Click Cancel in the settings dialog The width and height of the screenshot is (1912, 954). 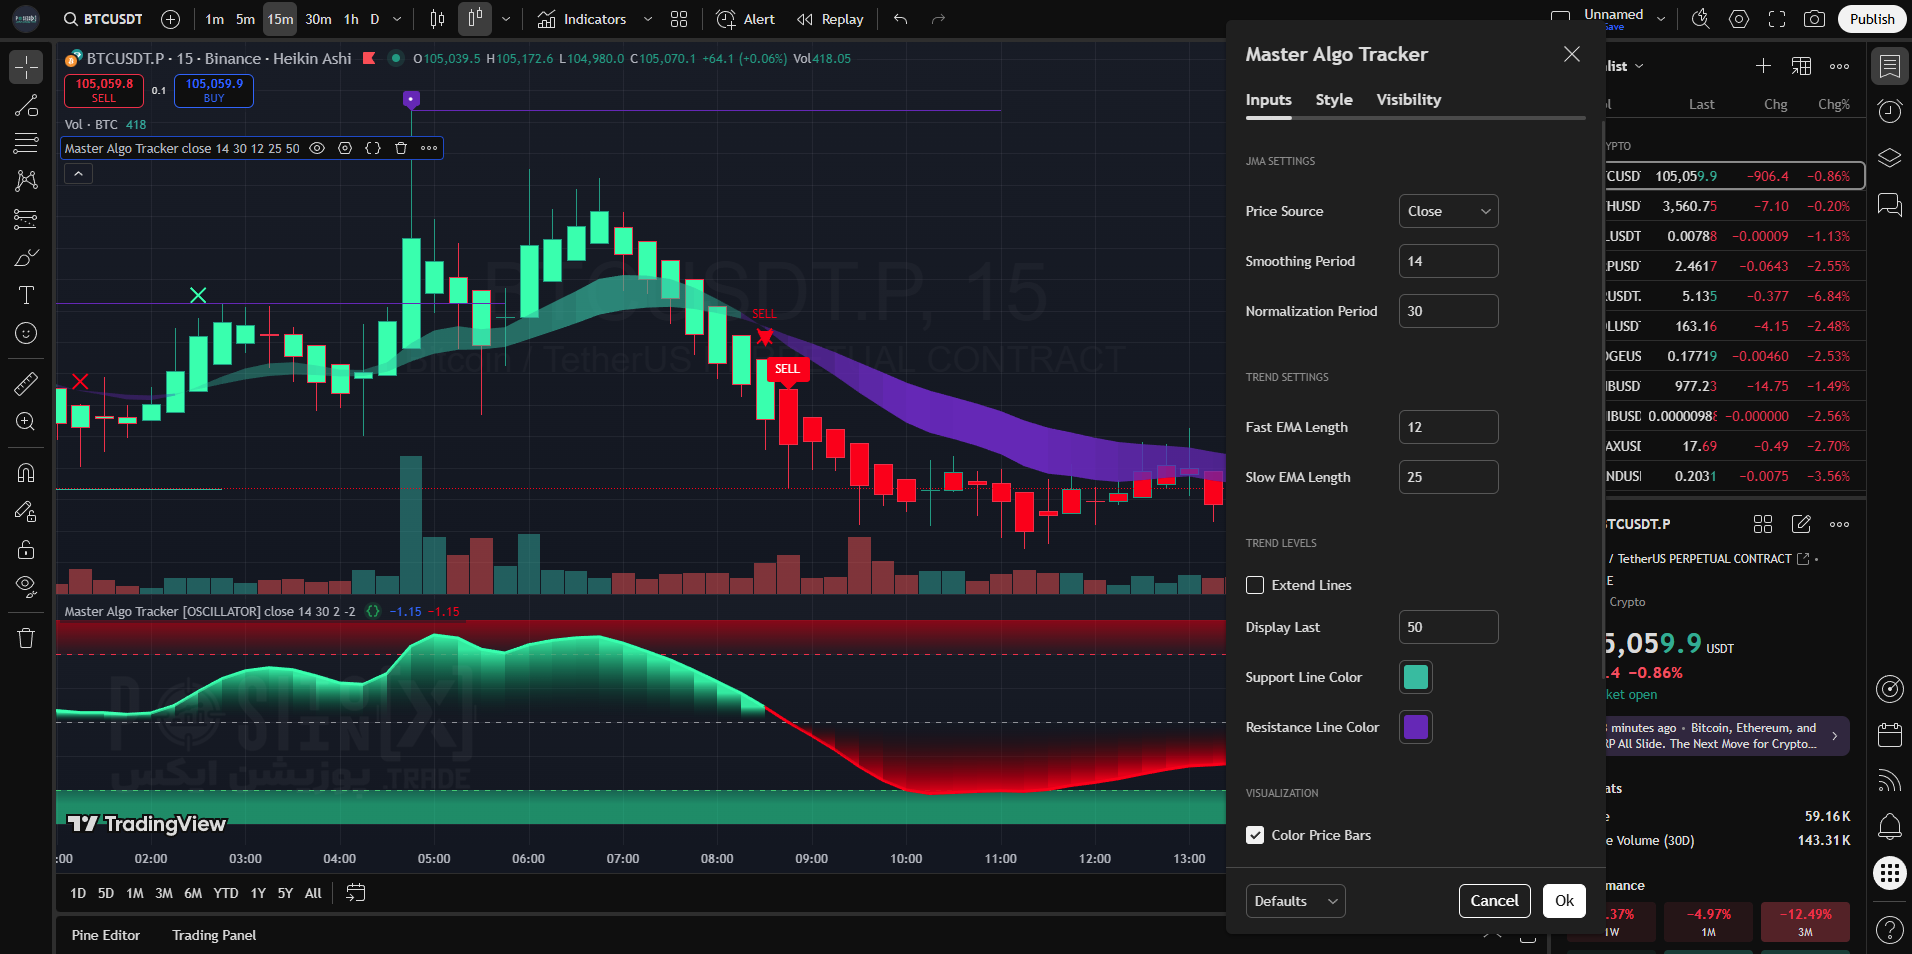[1494, 901]
